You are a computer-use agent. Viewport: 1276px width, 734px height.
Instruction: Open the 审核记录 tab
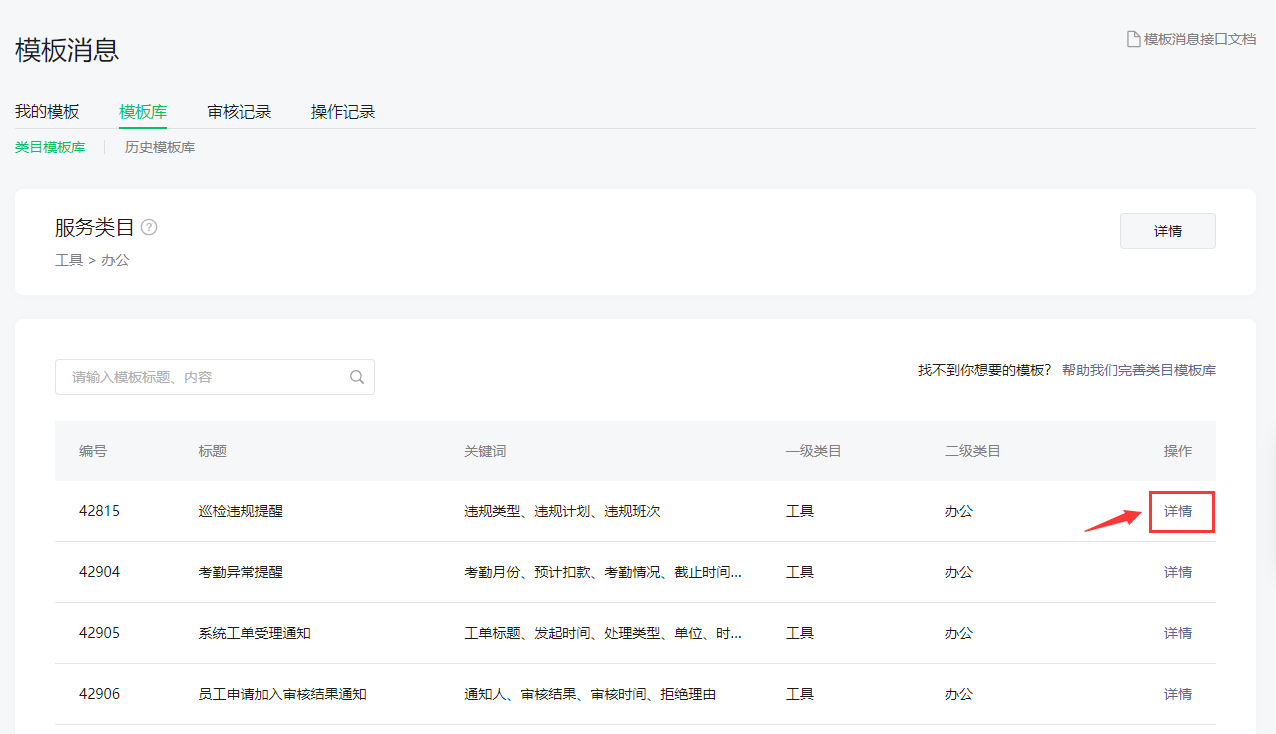click(239, 112)
